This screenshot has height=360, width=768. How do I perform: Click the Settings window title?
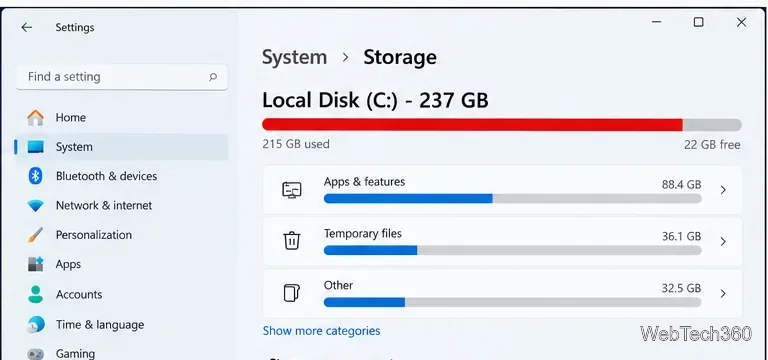[x=74, y=27]
